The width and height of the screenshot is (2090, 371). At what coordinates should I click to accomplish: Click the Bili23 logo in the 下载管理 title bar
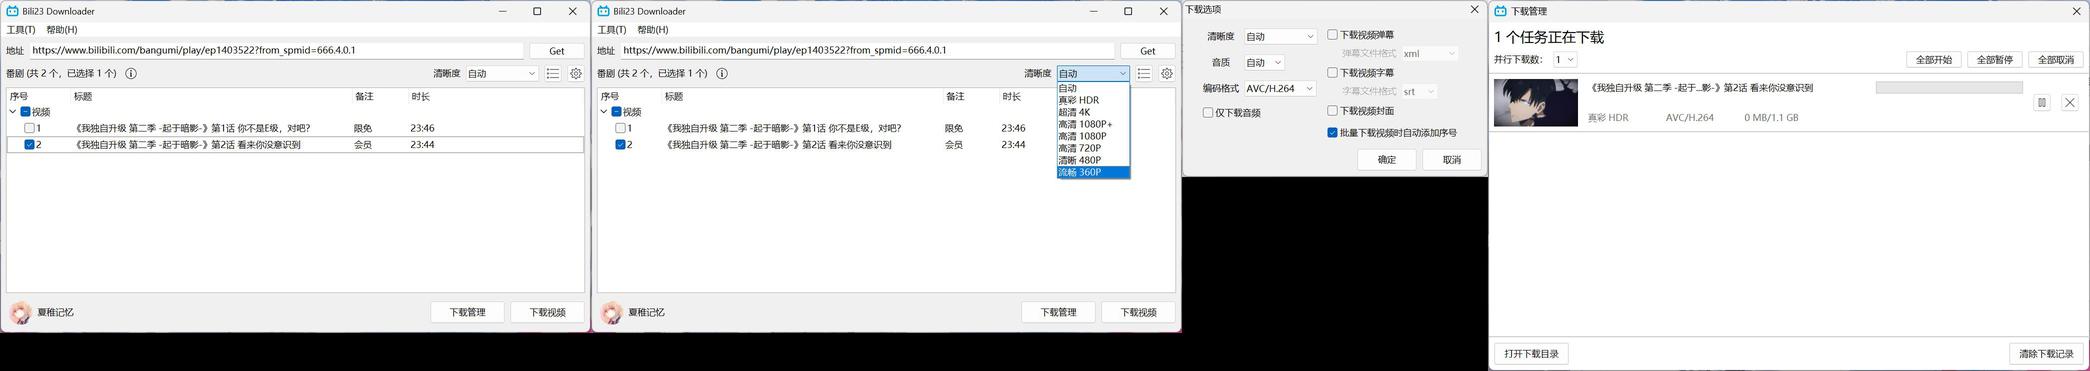pos(1500,11)
